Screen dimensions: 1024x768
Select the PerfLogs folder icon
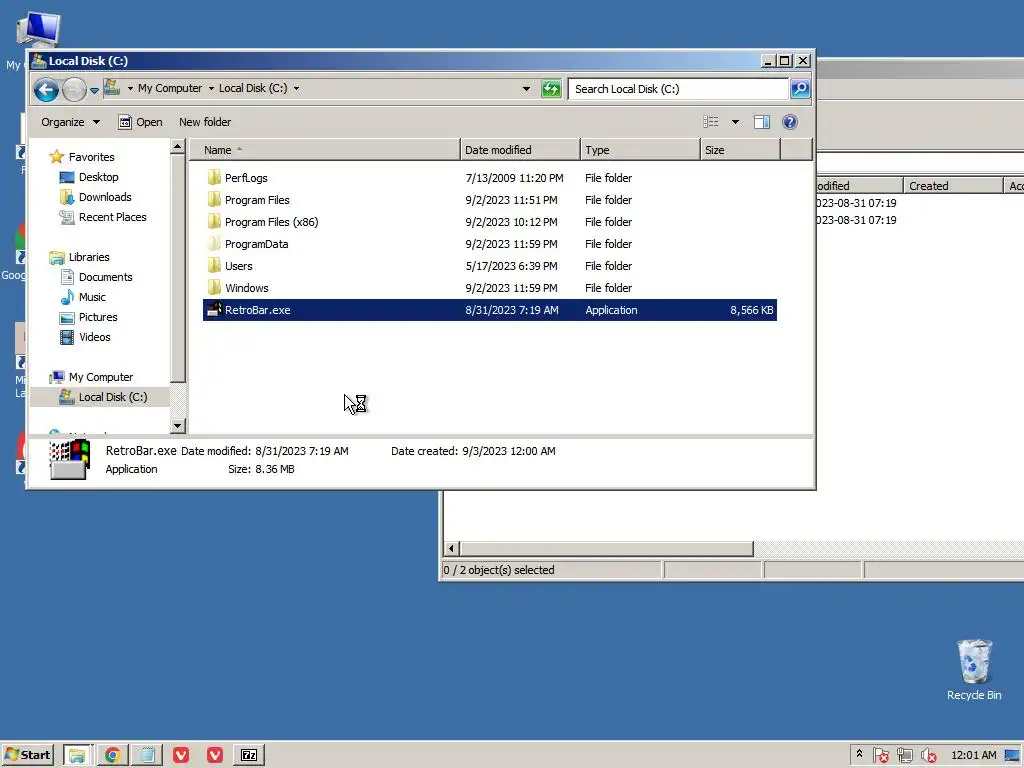(214, 178)
